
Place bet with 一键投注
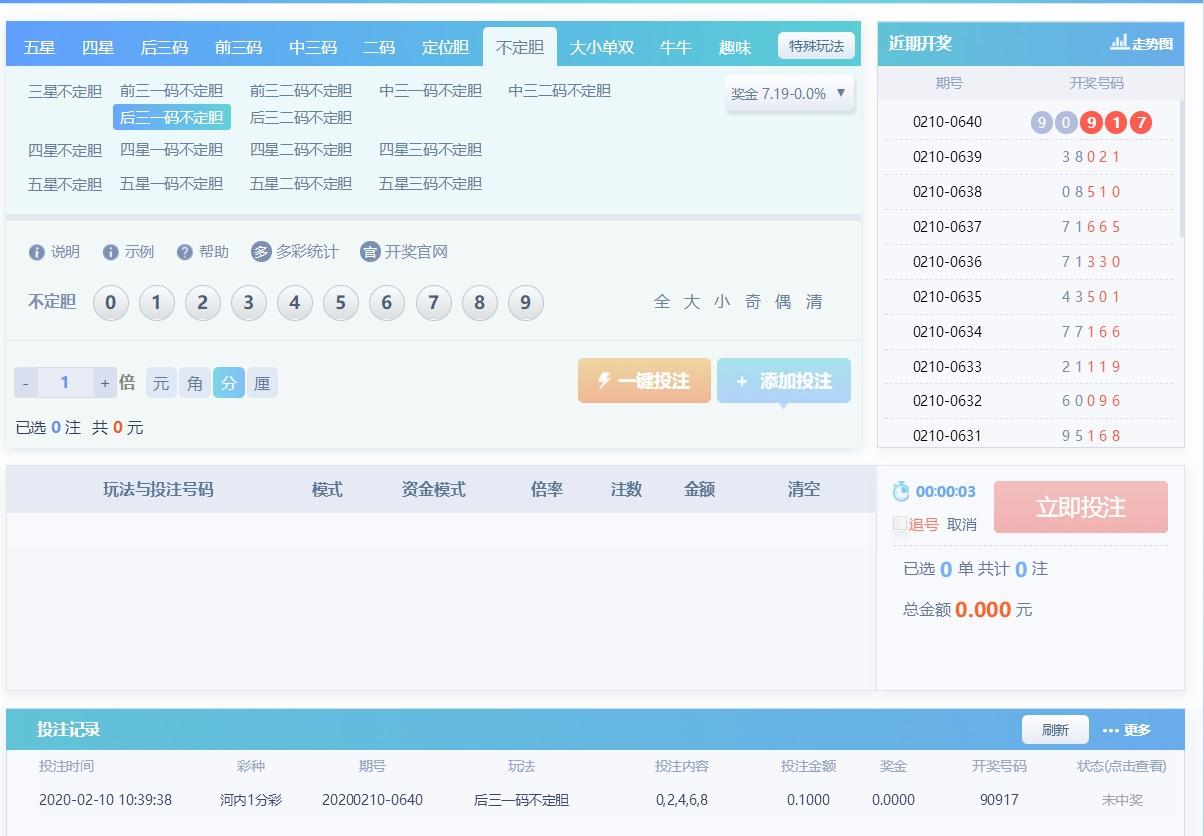coord(644,381)
